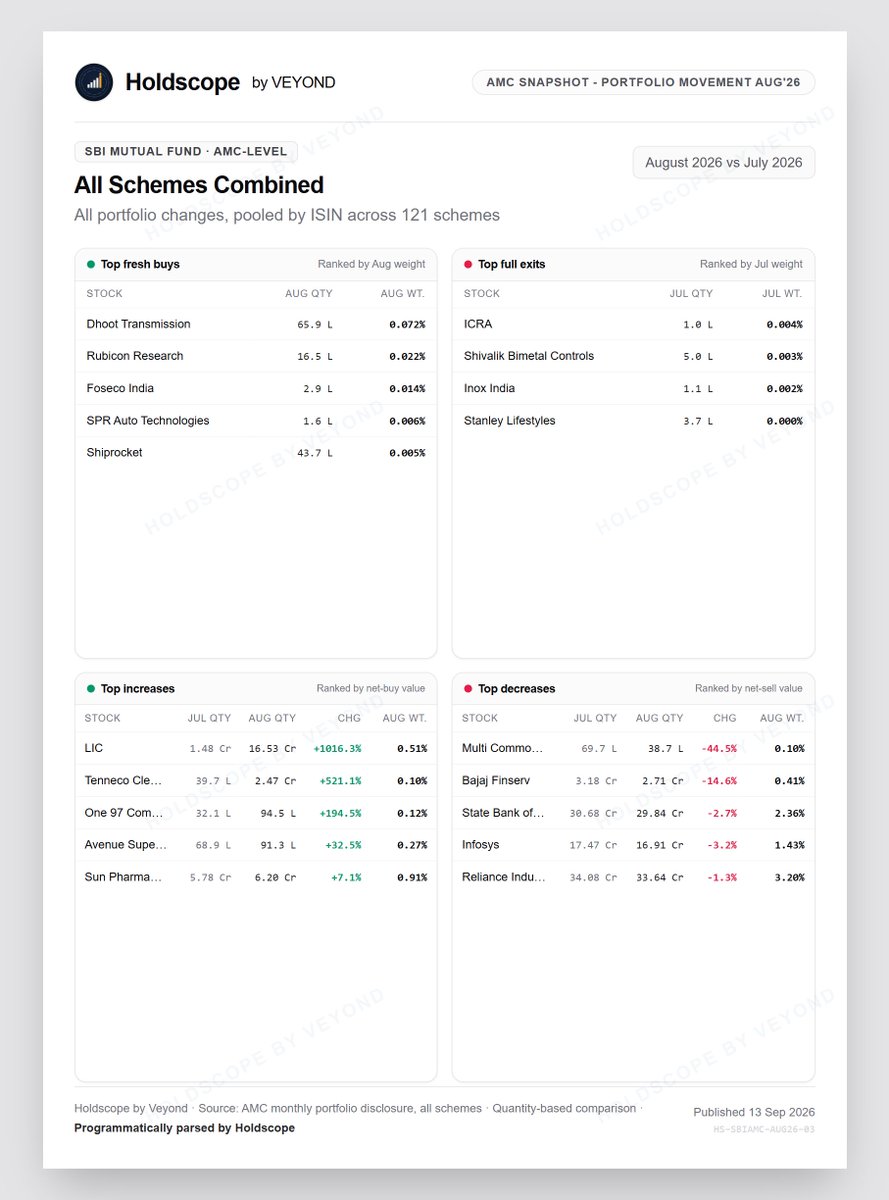Click ICRA in the full exits list
This screenshot has width=889, height=1200.
(x=633, y=324)
